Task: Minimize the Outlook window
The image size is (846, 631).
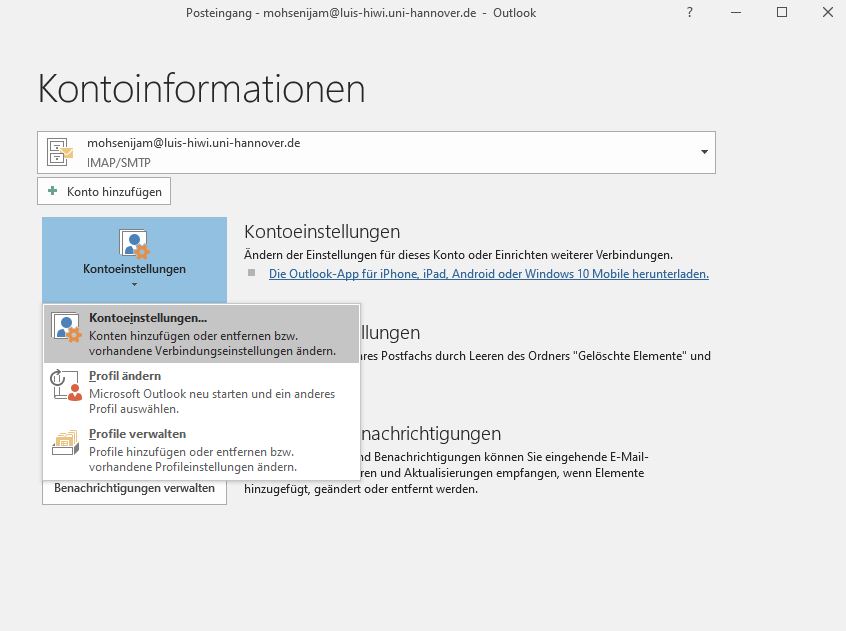Action: click(x=736, y=12)
